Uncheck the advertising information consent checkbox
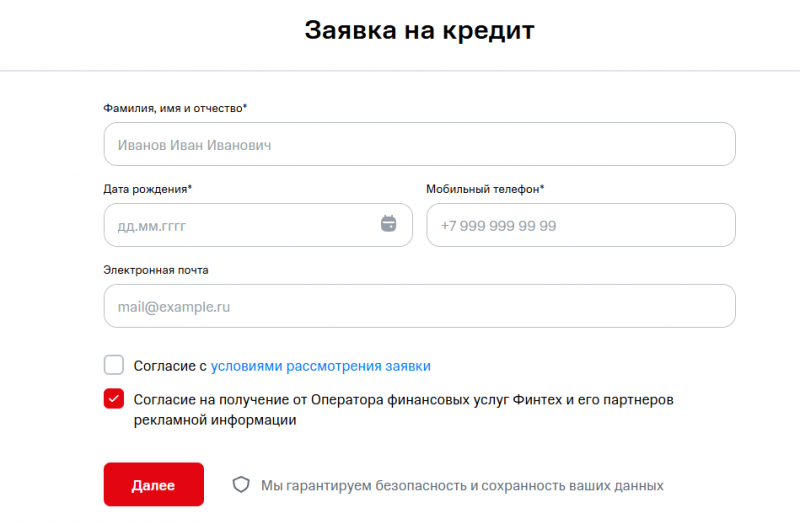This screenshot has width=800, height=524. point(114,399)
